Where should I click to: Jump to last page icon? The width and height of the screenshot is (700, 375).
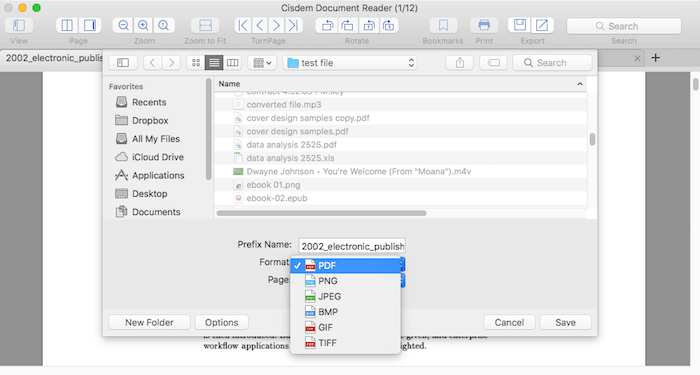pyautogui.click(x=293, y=25)
